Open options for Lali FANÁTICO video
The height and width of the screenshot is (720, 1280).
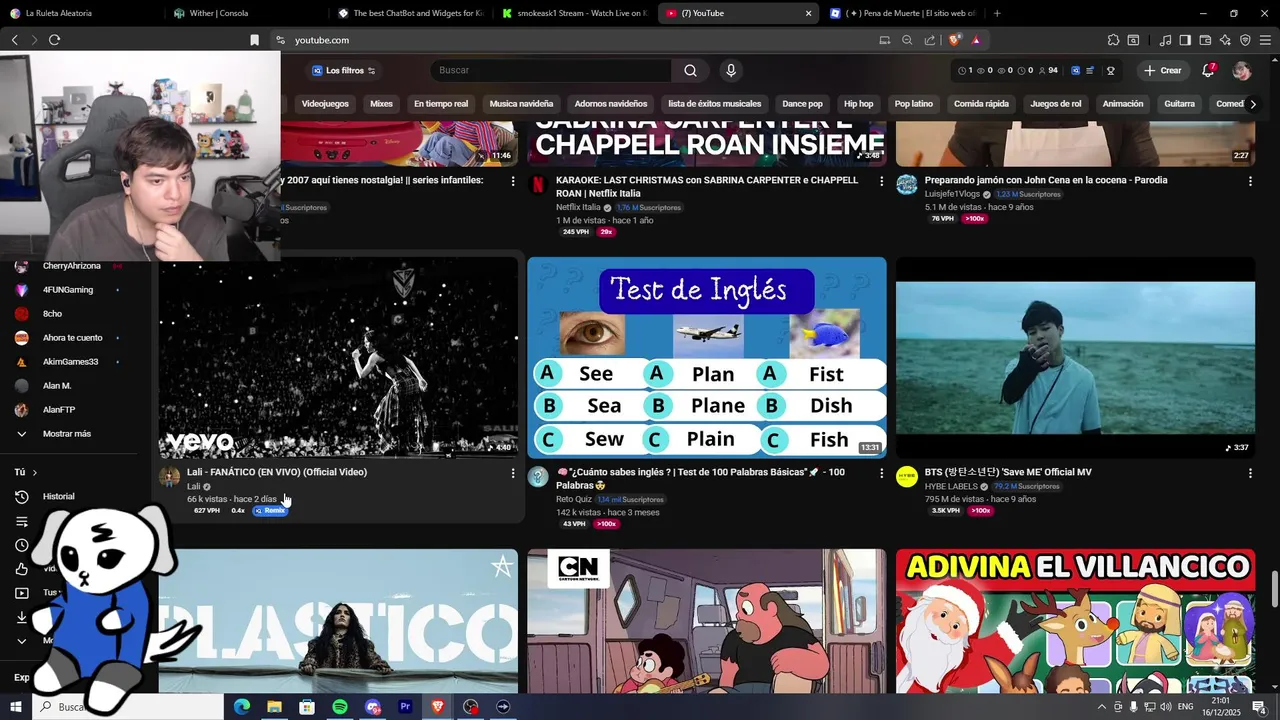point(513,473)
